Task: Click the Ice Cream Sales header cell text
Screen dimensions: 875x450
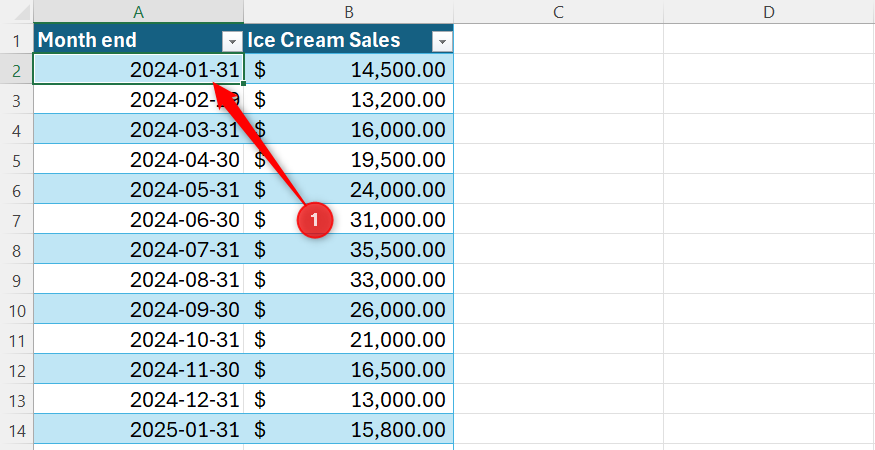Action: click(x=324, y=40)
